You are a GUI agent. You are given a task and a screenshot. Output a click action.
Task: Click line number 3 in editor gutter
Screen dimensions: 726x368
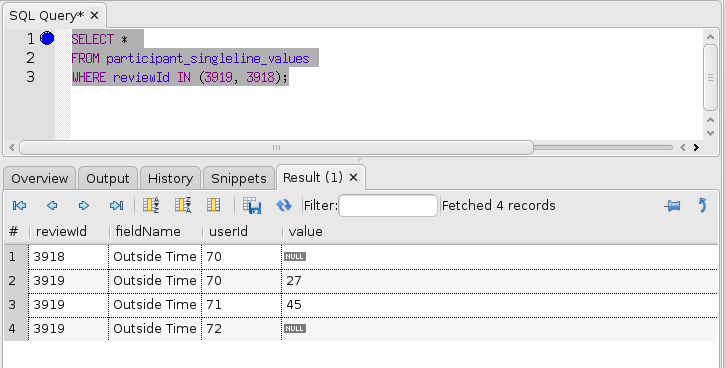tap(30, 77)
